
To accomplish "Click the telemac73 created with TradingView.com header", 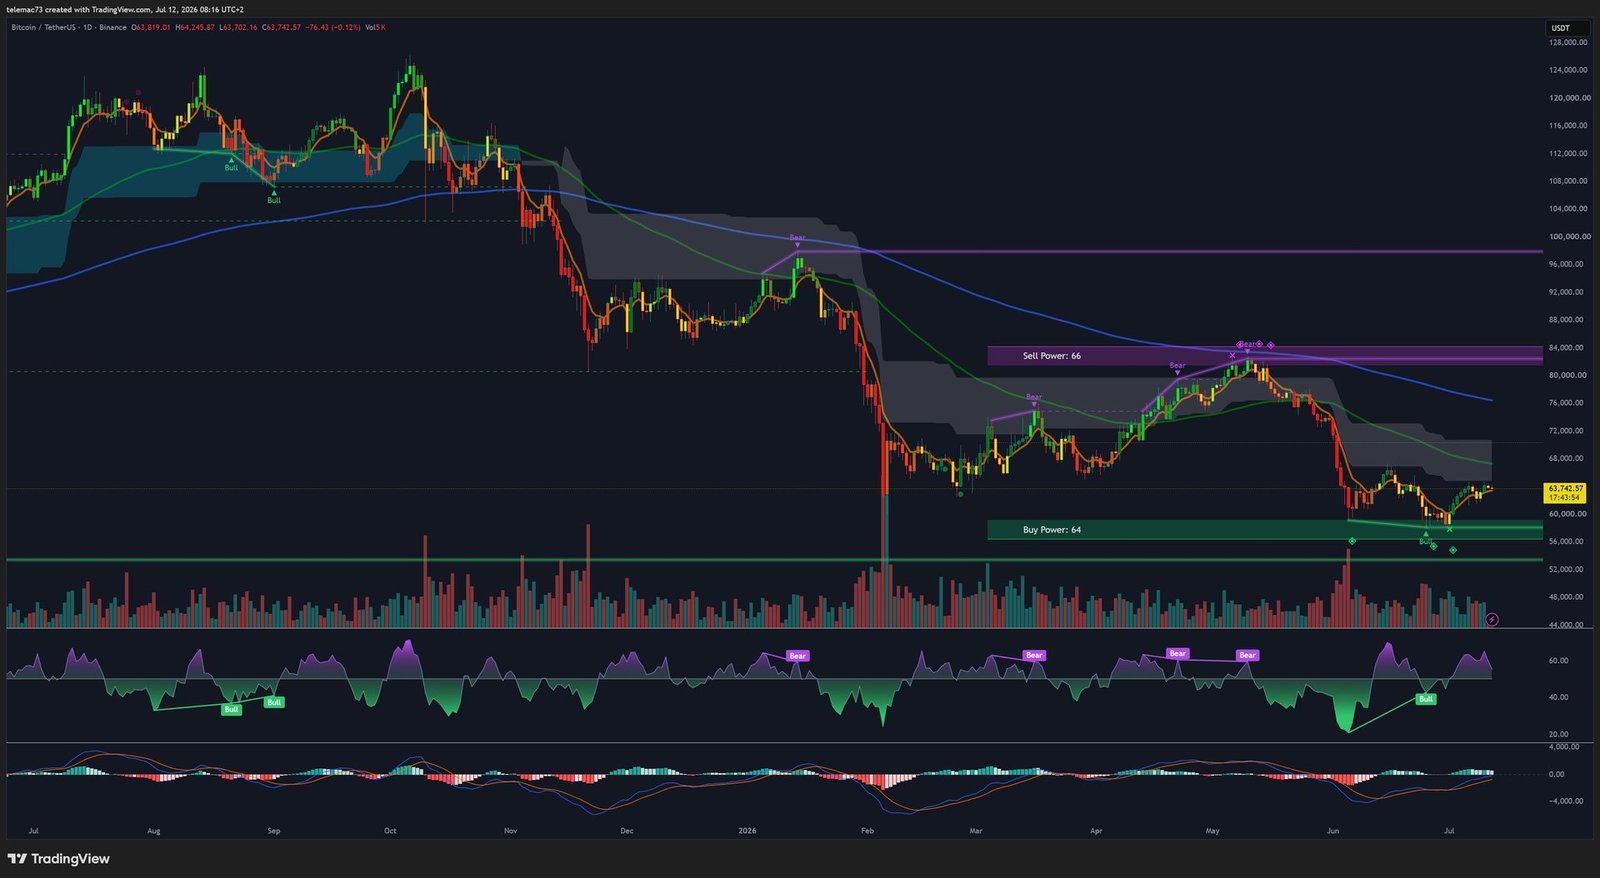I will pyautogui.click(x=125, y=9).
